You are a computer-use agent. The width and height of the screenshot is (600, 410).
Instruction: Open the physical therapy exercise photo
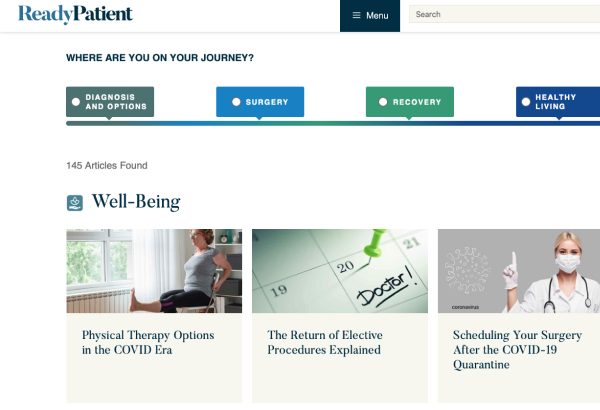click(154, 271)
